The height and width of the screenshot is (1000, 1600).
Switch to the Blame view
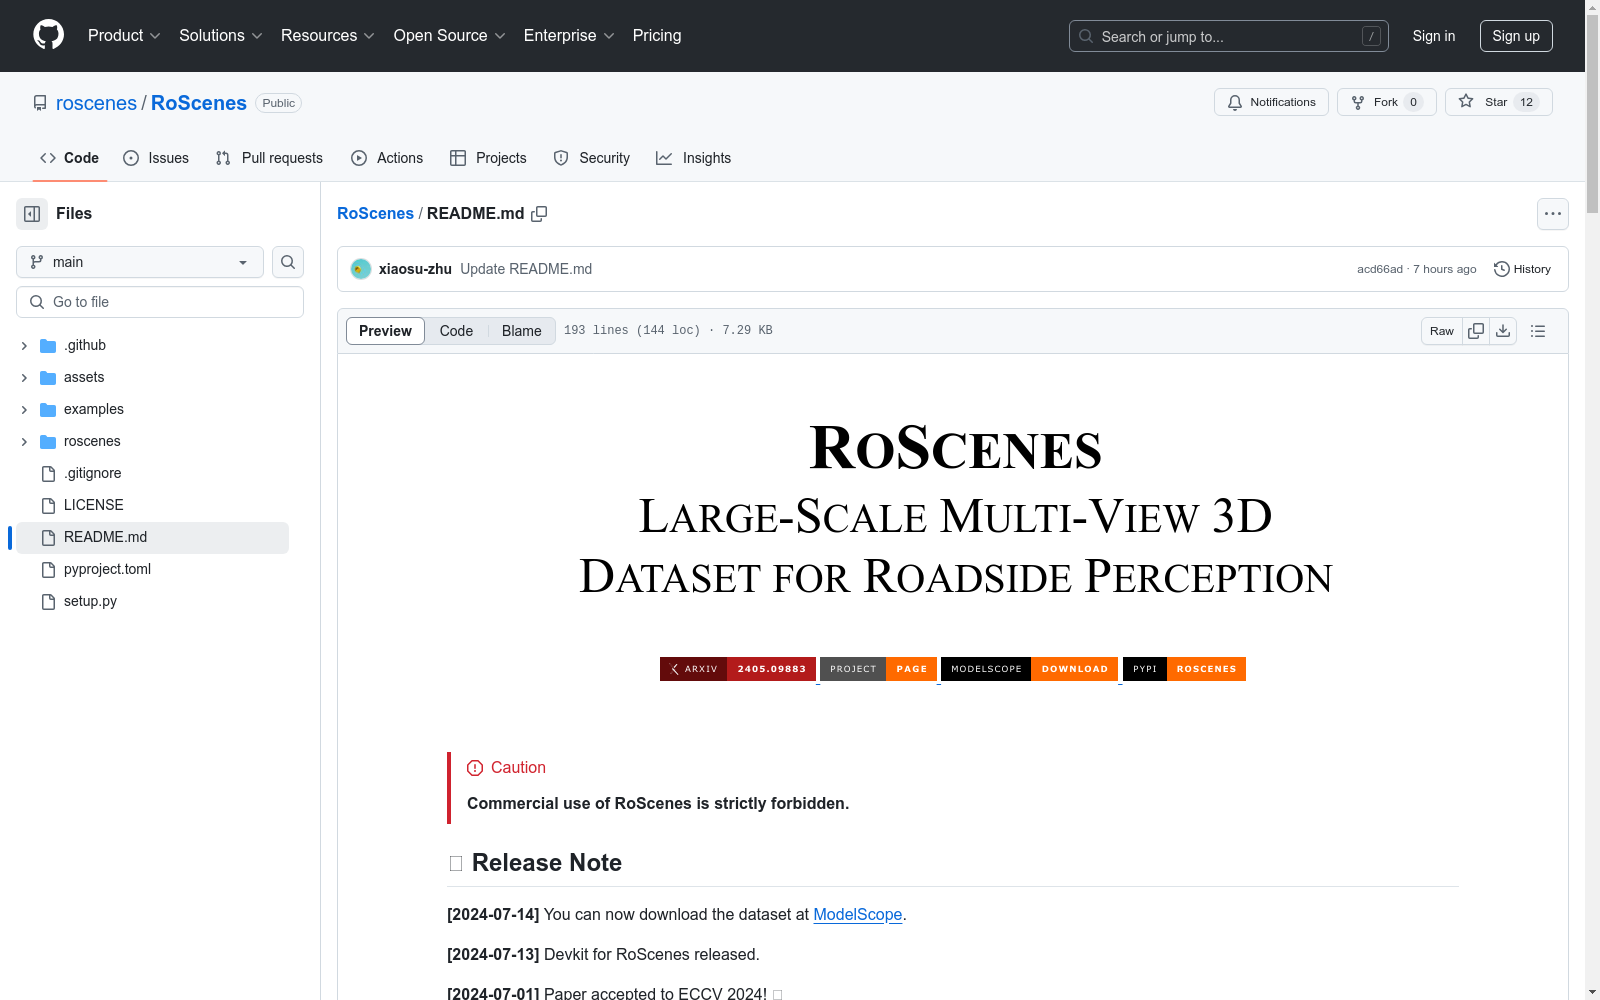coord(521,330)
